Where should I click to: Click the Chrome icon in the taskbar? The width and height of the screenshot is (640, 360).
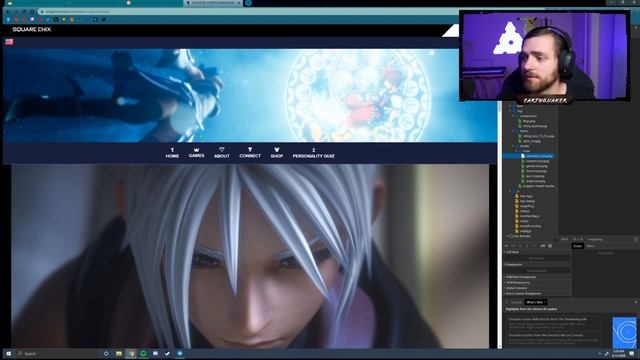[131, 353]
